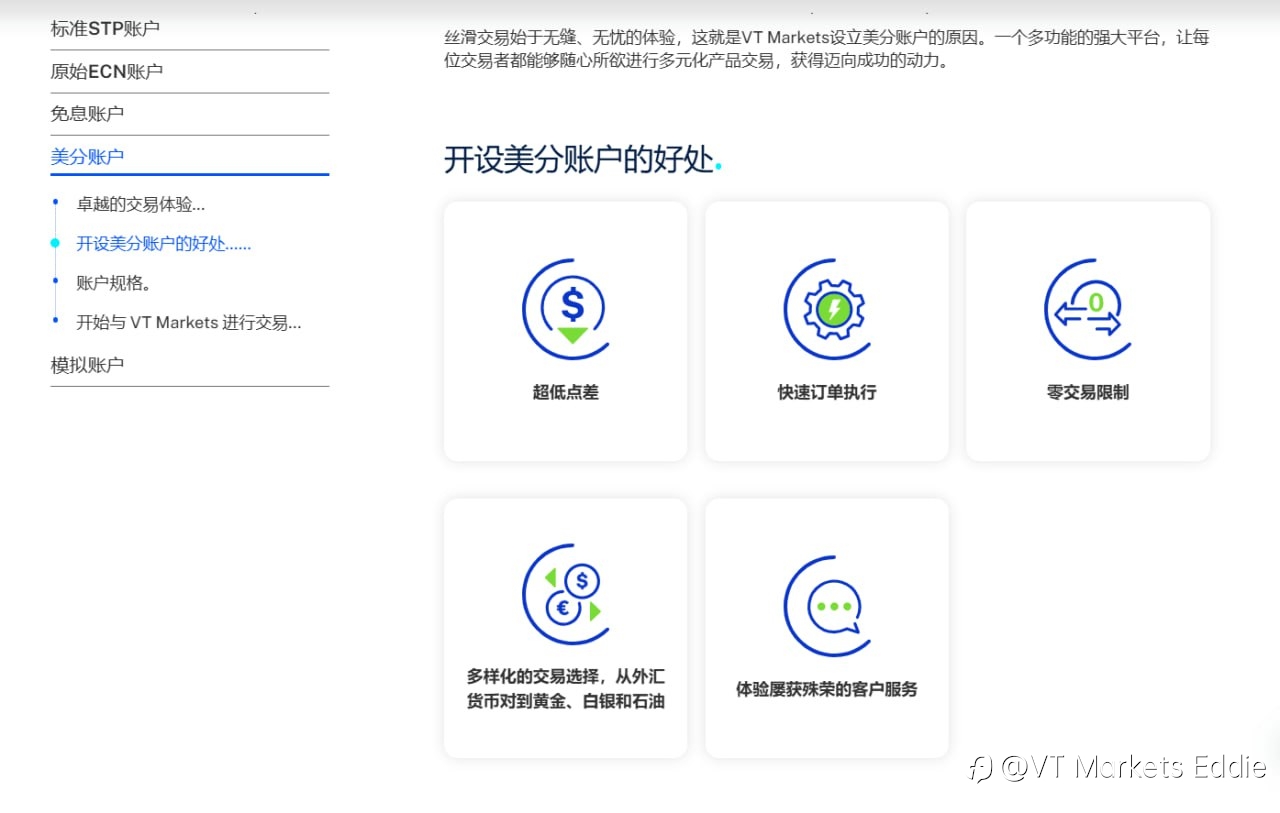Screen dimensions: 1280x813
Task: Jump to 账户规格。 section link
Action: point(114,282)
